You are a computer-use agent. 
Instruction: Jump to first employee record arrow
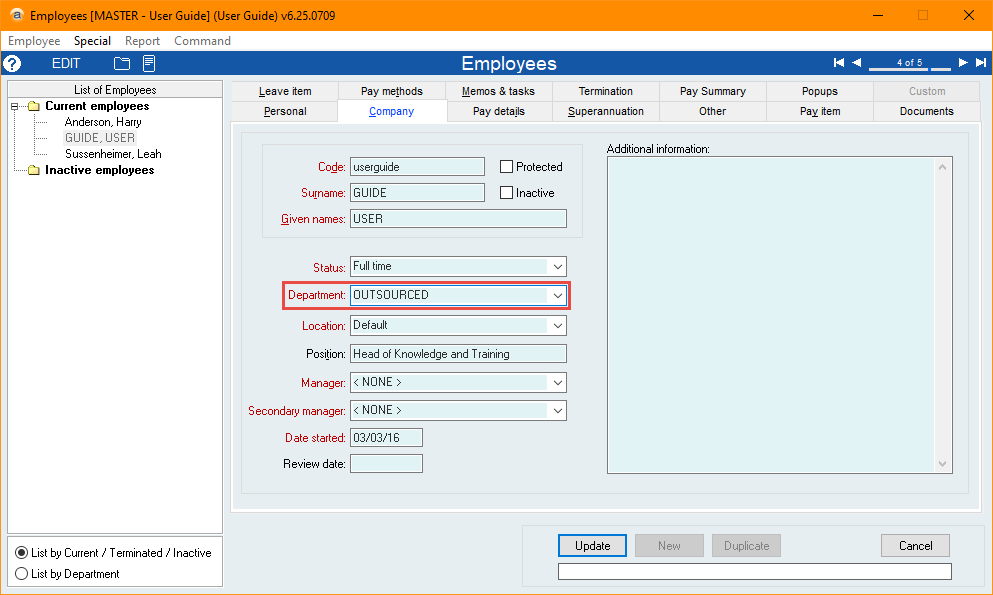[x=839, y=62]
